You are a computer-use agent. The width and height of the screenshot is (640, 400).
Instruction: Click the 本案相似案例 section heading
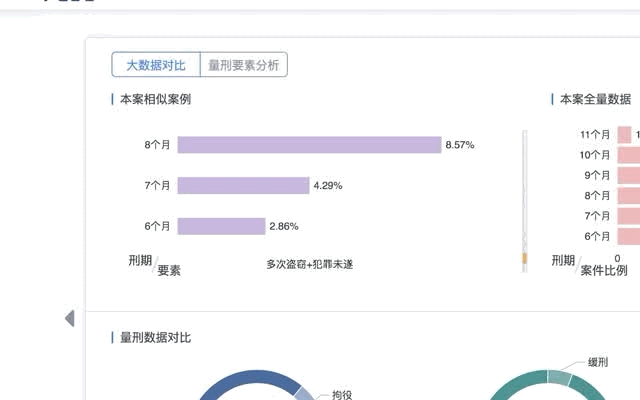pyautogui.click(x=155, y=99)
